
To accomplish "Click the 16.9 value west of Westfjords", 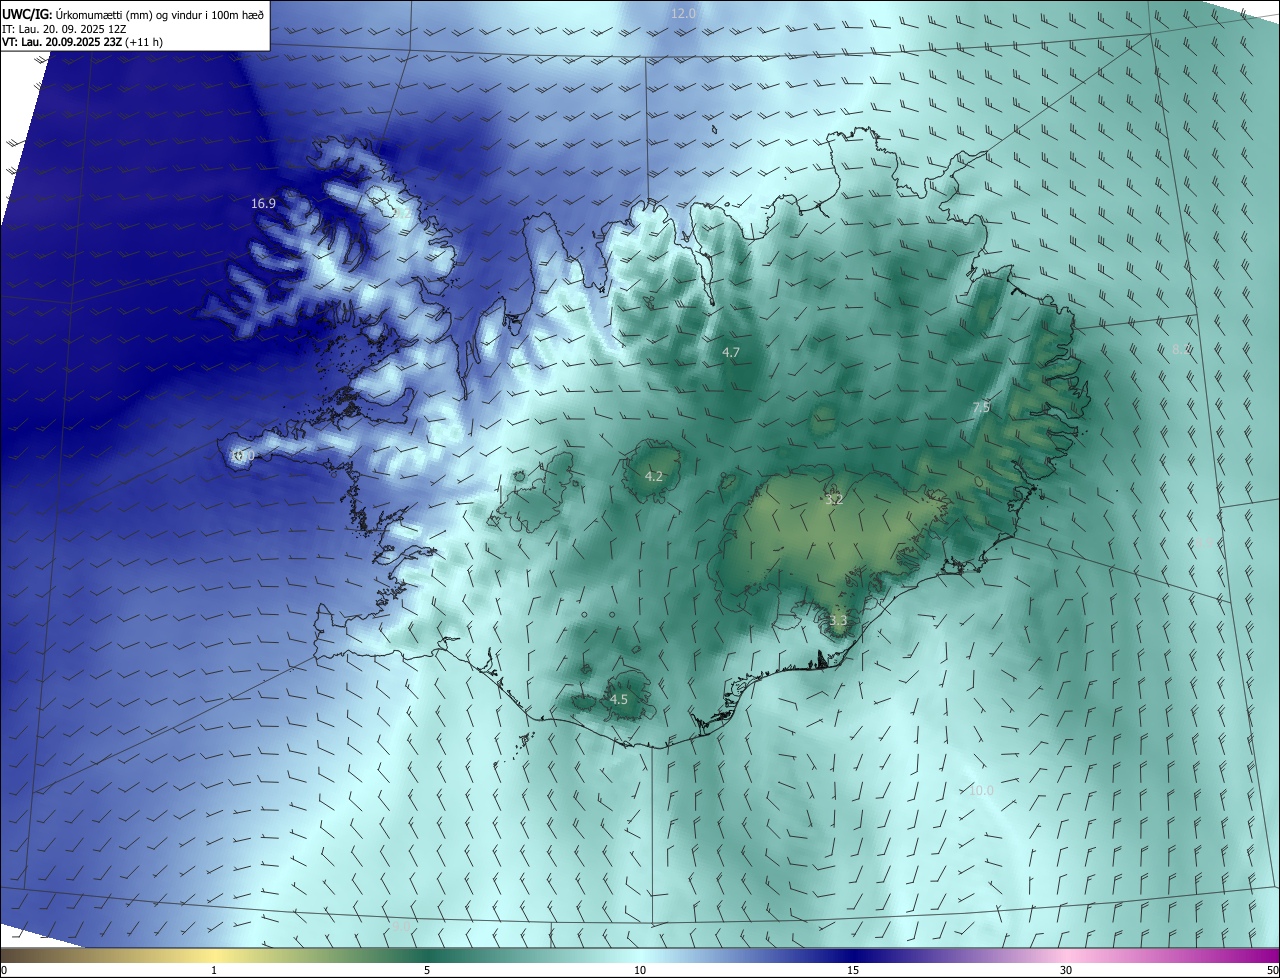I will tap(263, 203).
